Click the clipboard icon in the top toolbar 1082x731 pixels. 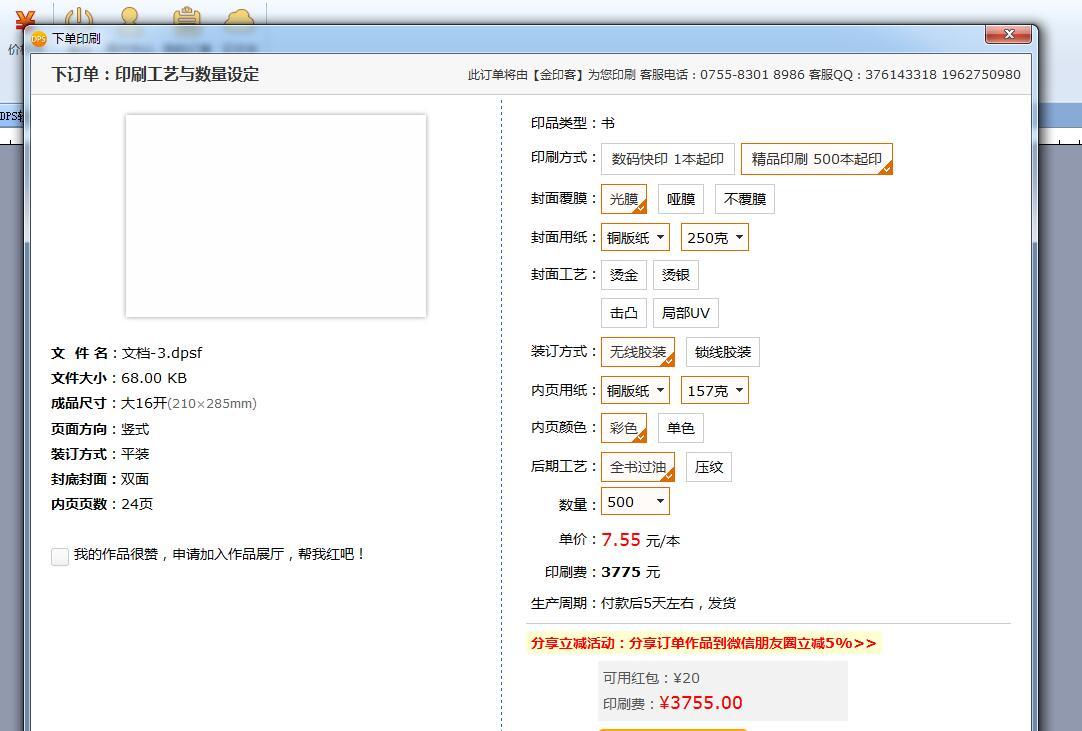pyautogui.click(x=187, y=18)
